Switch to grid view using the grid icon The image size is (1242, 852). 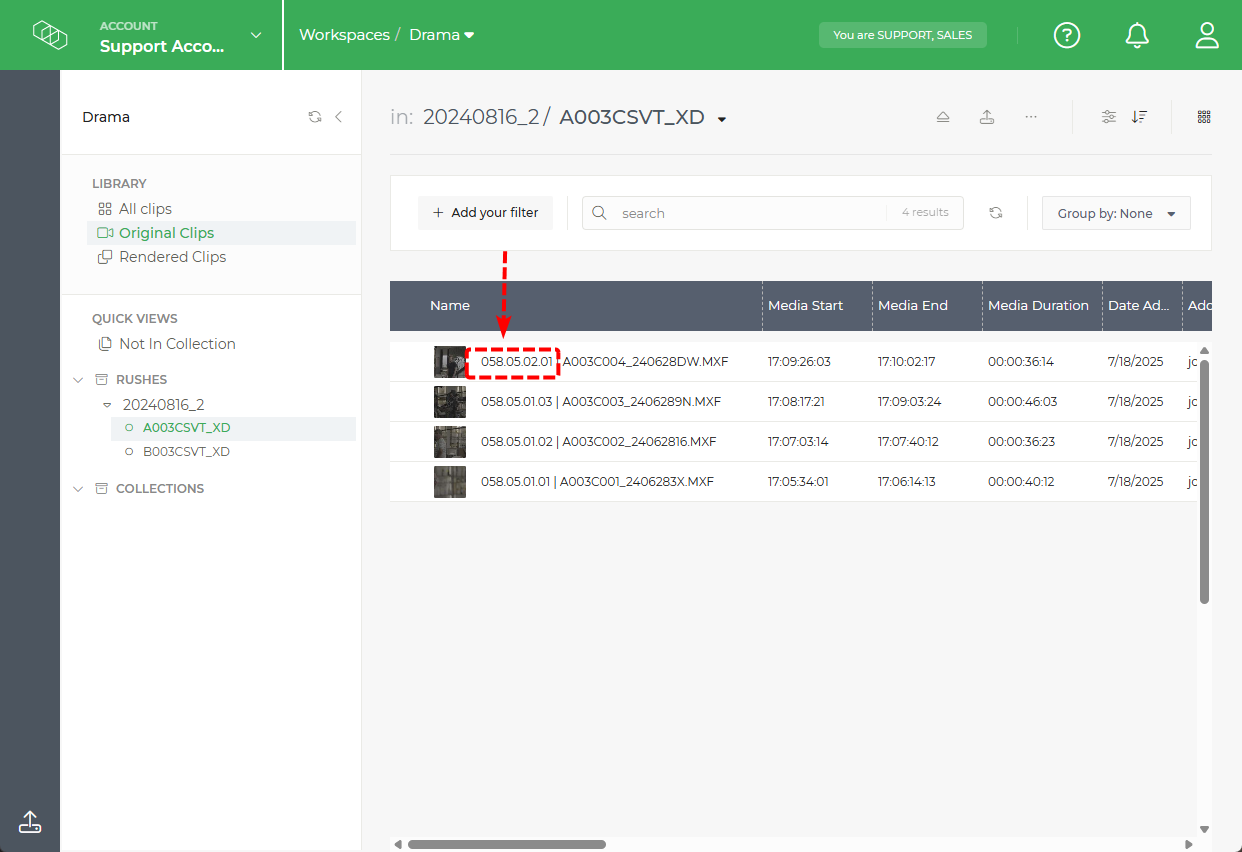pyautogui.click(x=1203, y=116)
